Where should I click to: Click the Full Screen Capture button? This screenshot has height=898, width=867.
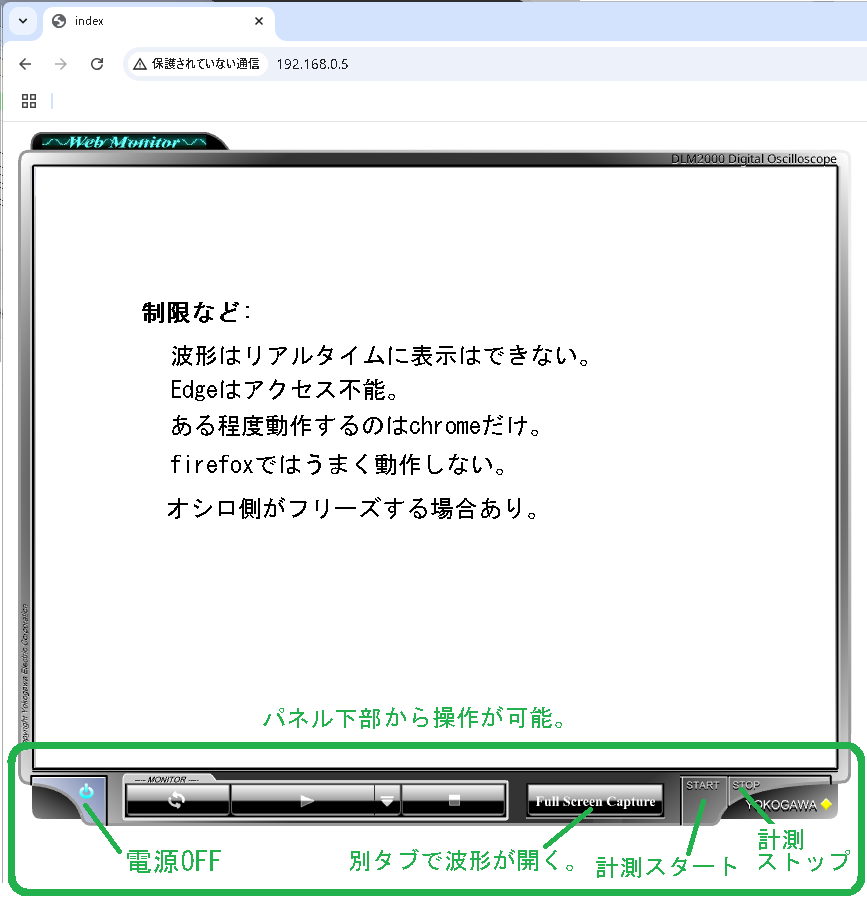595,801
